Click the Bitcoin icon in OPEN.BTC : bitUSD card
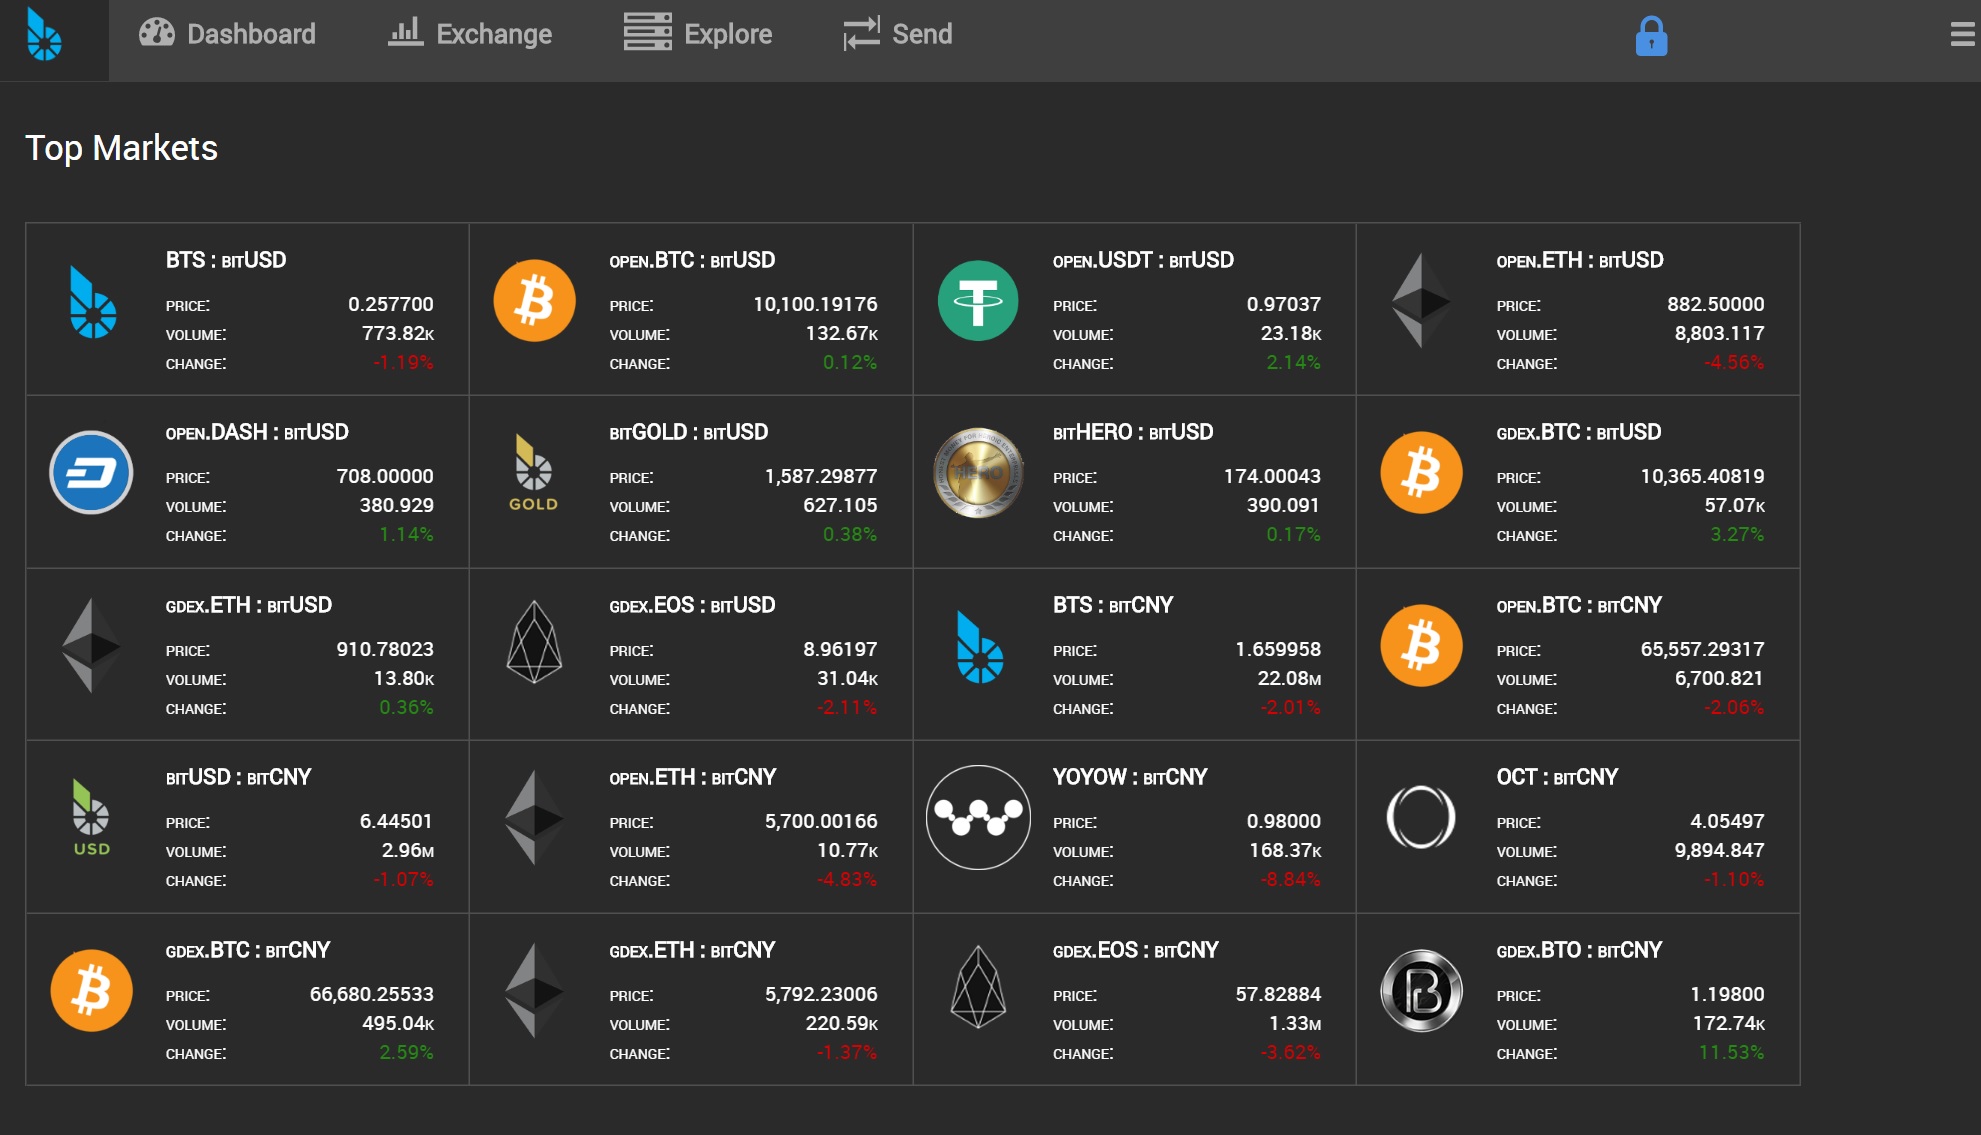 point(535,300)
